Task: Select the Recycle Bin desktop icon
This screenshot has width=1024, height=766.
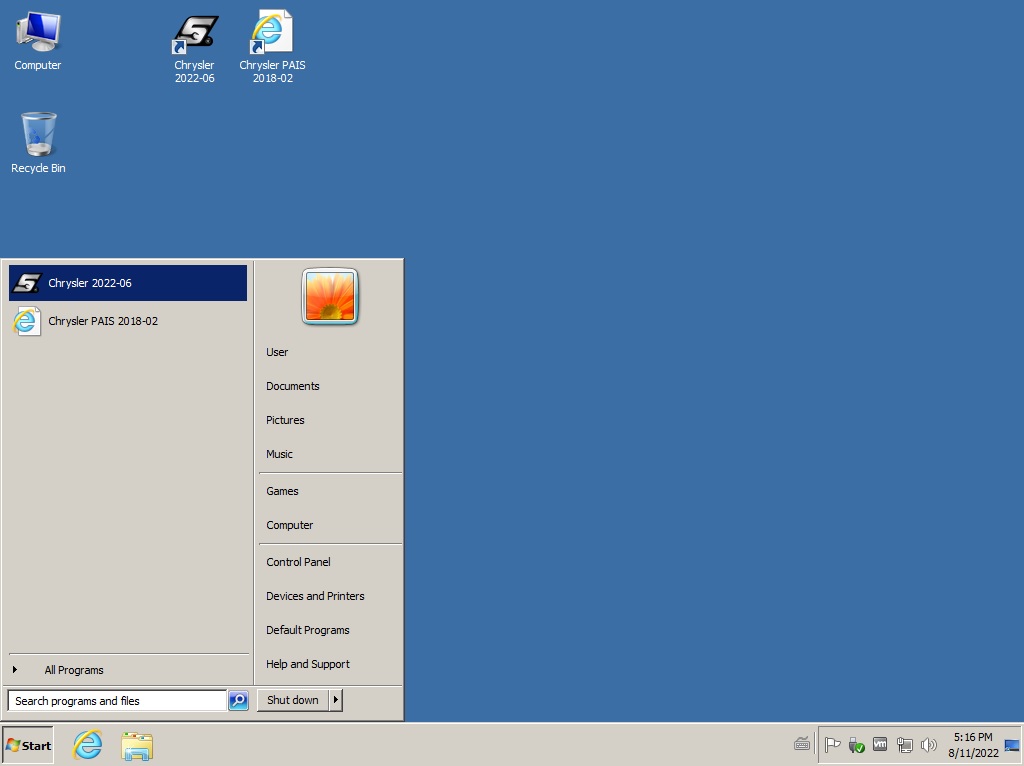Action: [x=38, y=143]
